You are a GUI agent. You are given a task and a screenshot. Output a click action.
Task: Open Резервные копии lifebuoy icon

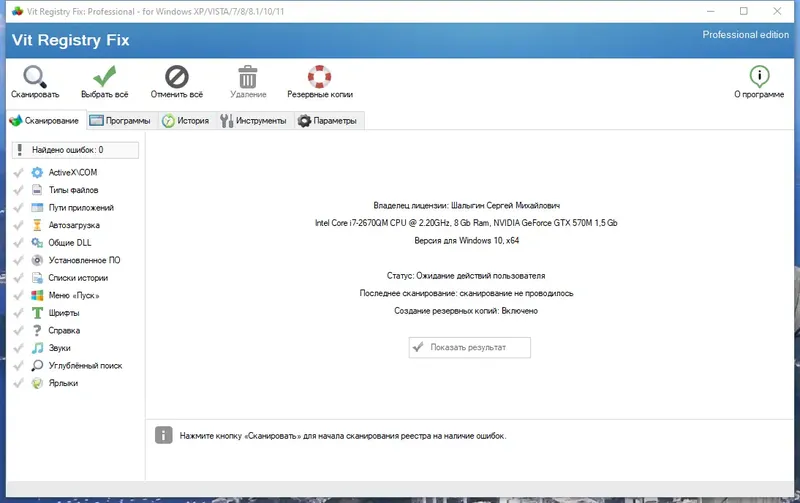(x=319, y=77)
